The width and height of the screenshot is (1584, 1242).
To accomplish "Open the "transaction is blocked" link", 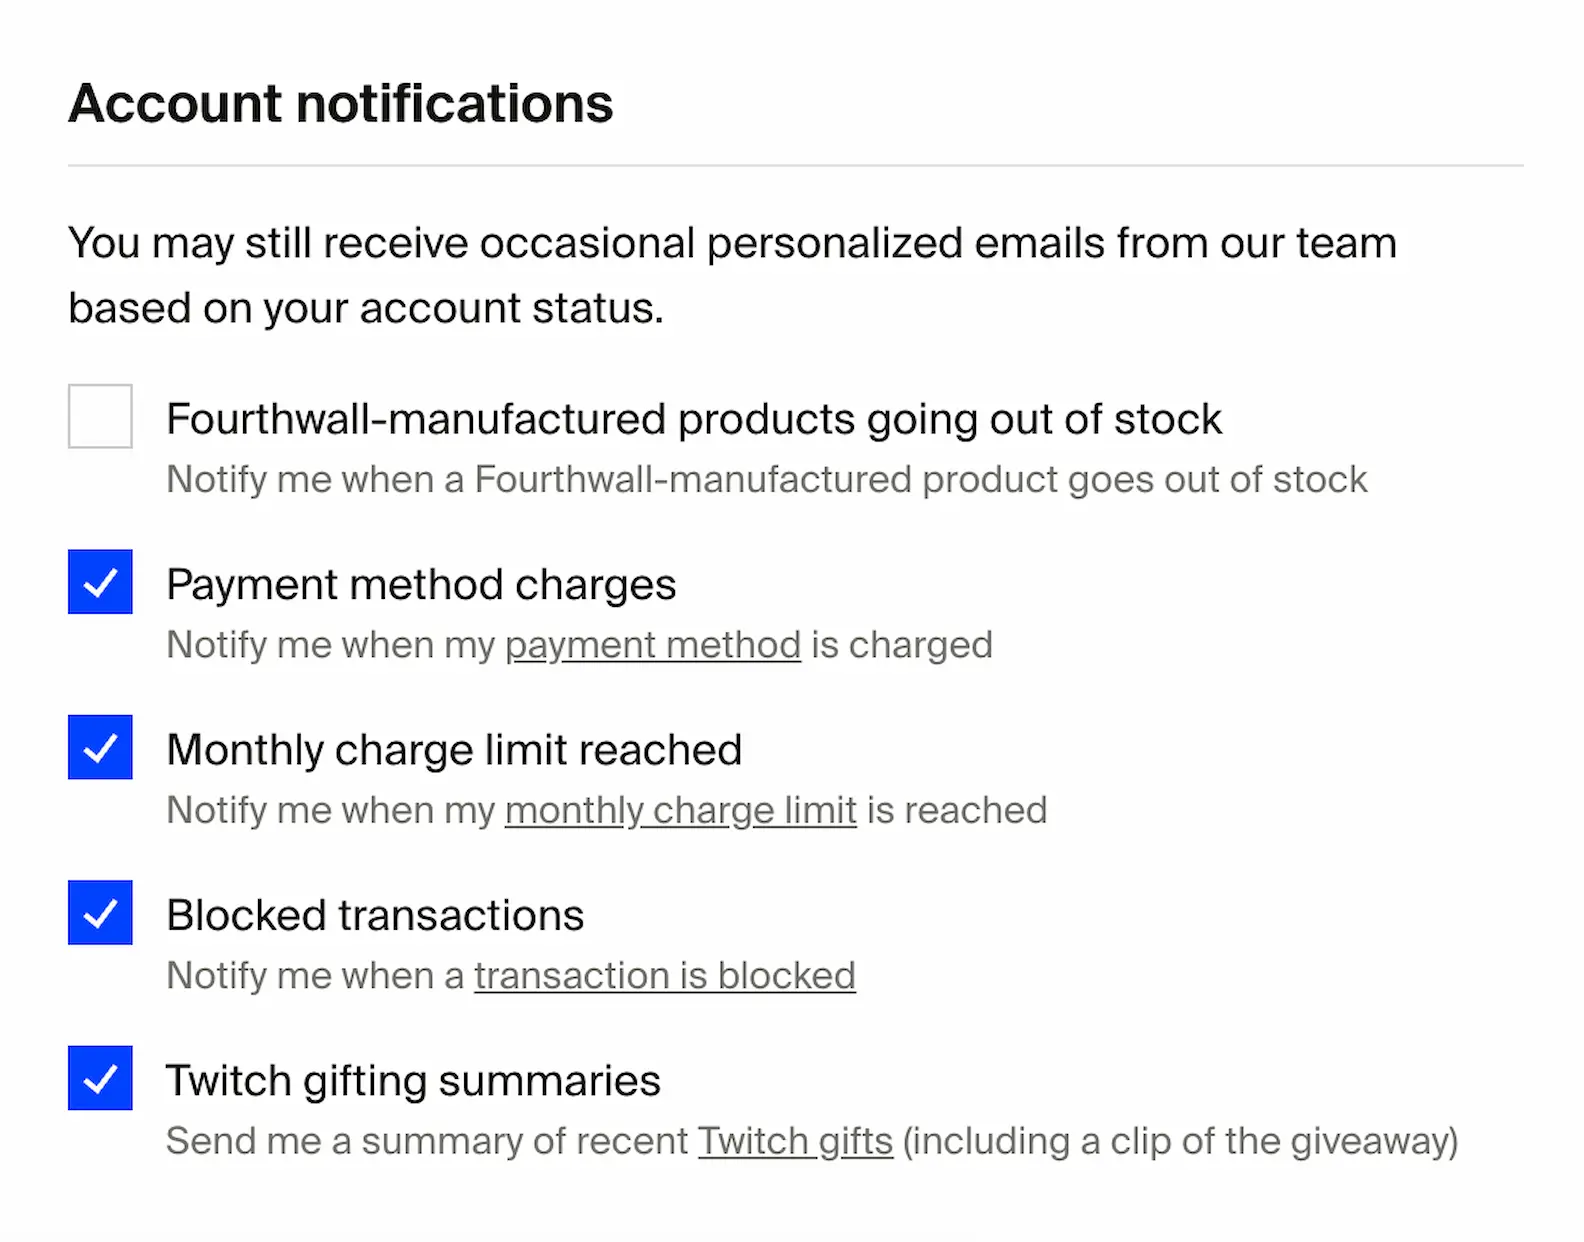I will point(664,975).
